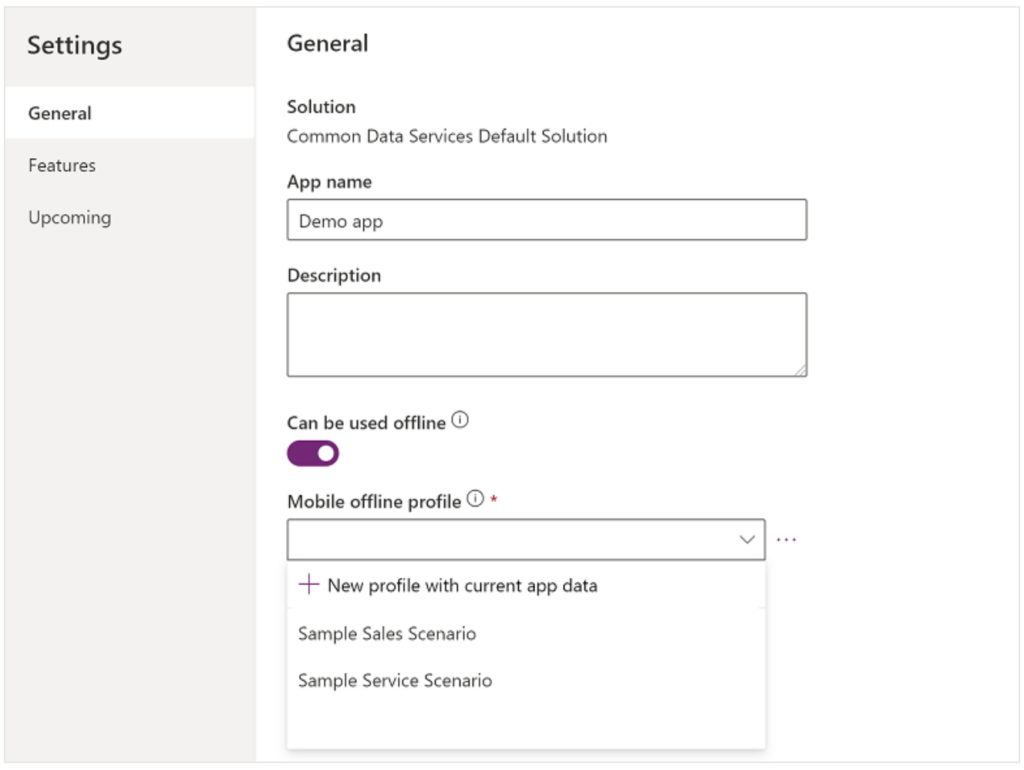
Task: Click the Description box resize handle
Action: tap(800, 370)
